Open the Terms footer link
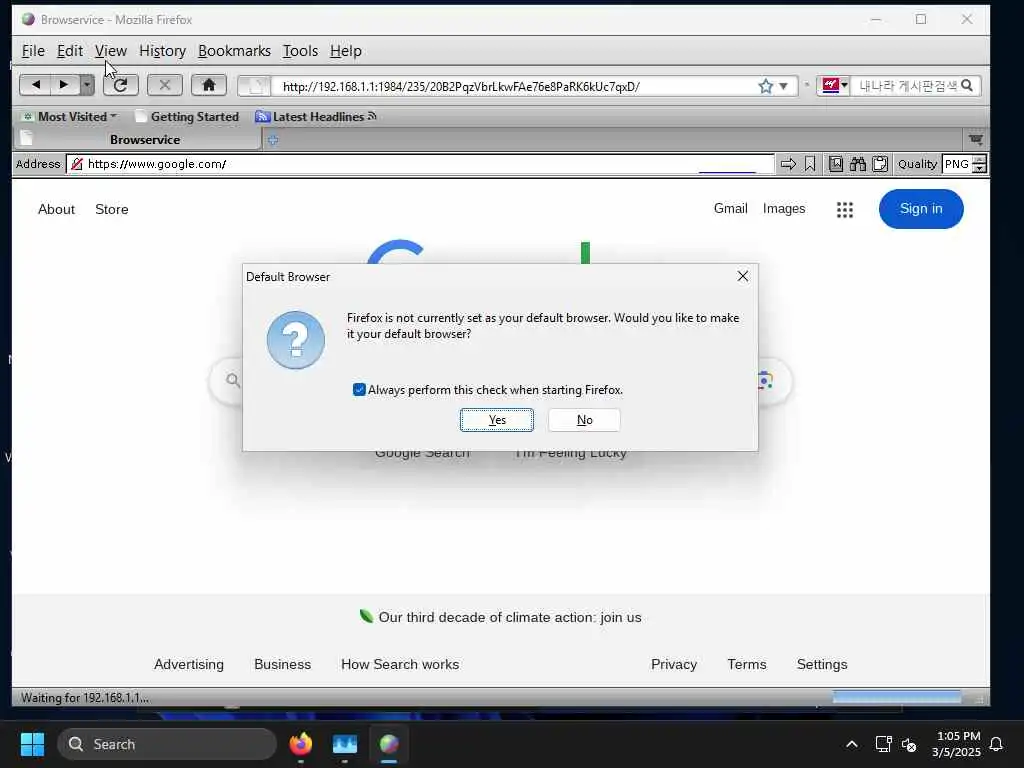 pyautogui.click(x=746, y=664)
